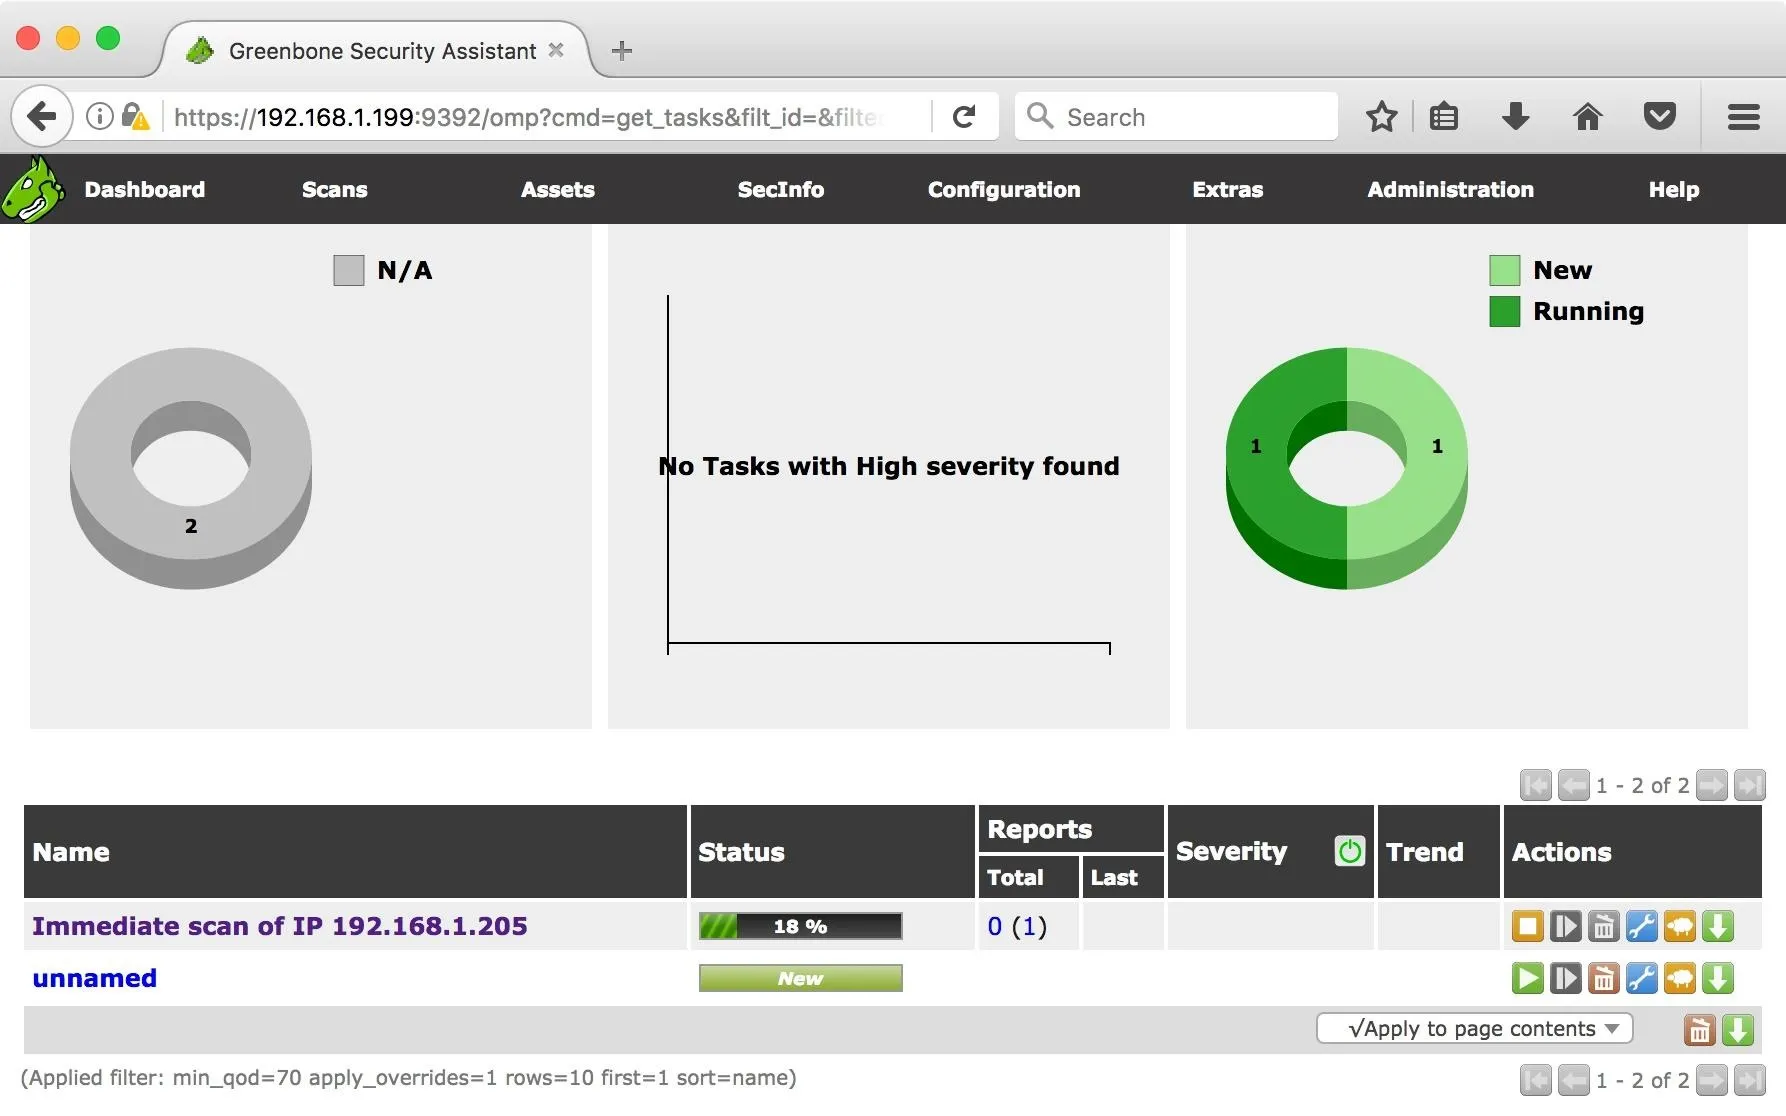
Task: Open the browser bookmarks list icon
Action: point(1443,117)
